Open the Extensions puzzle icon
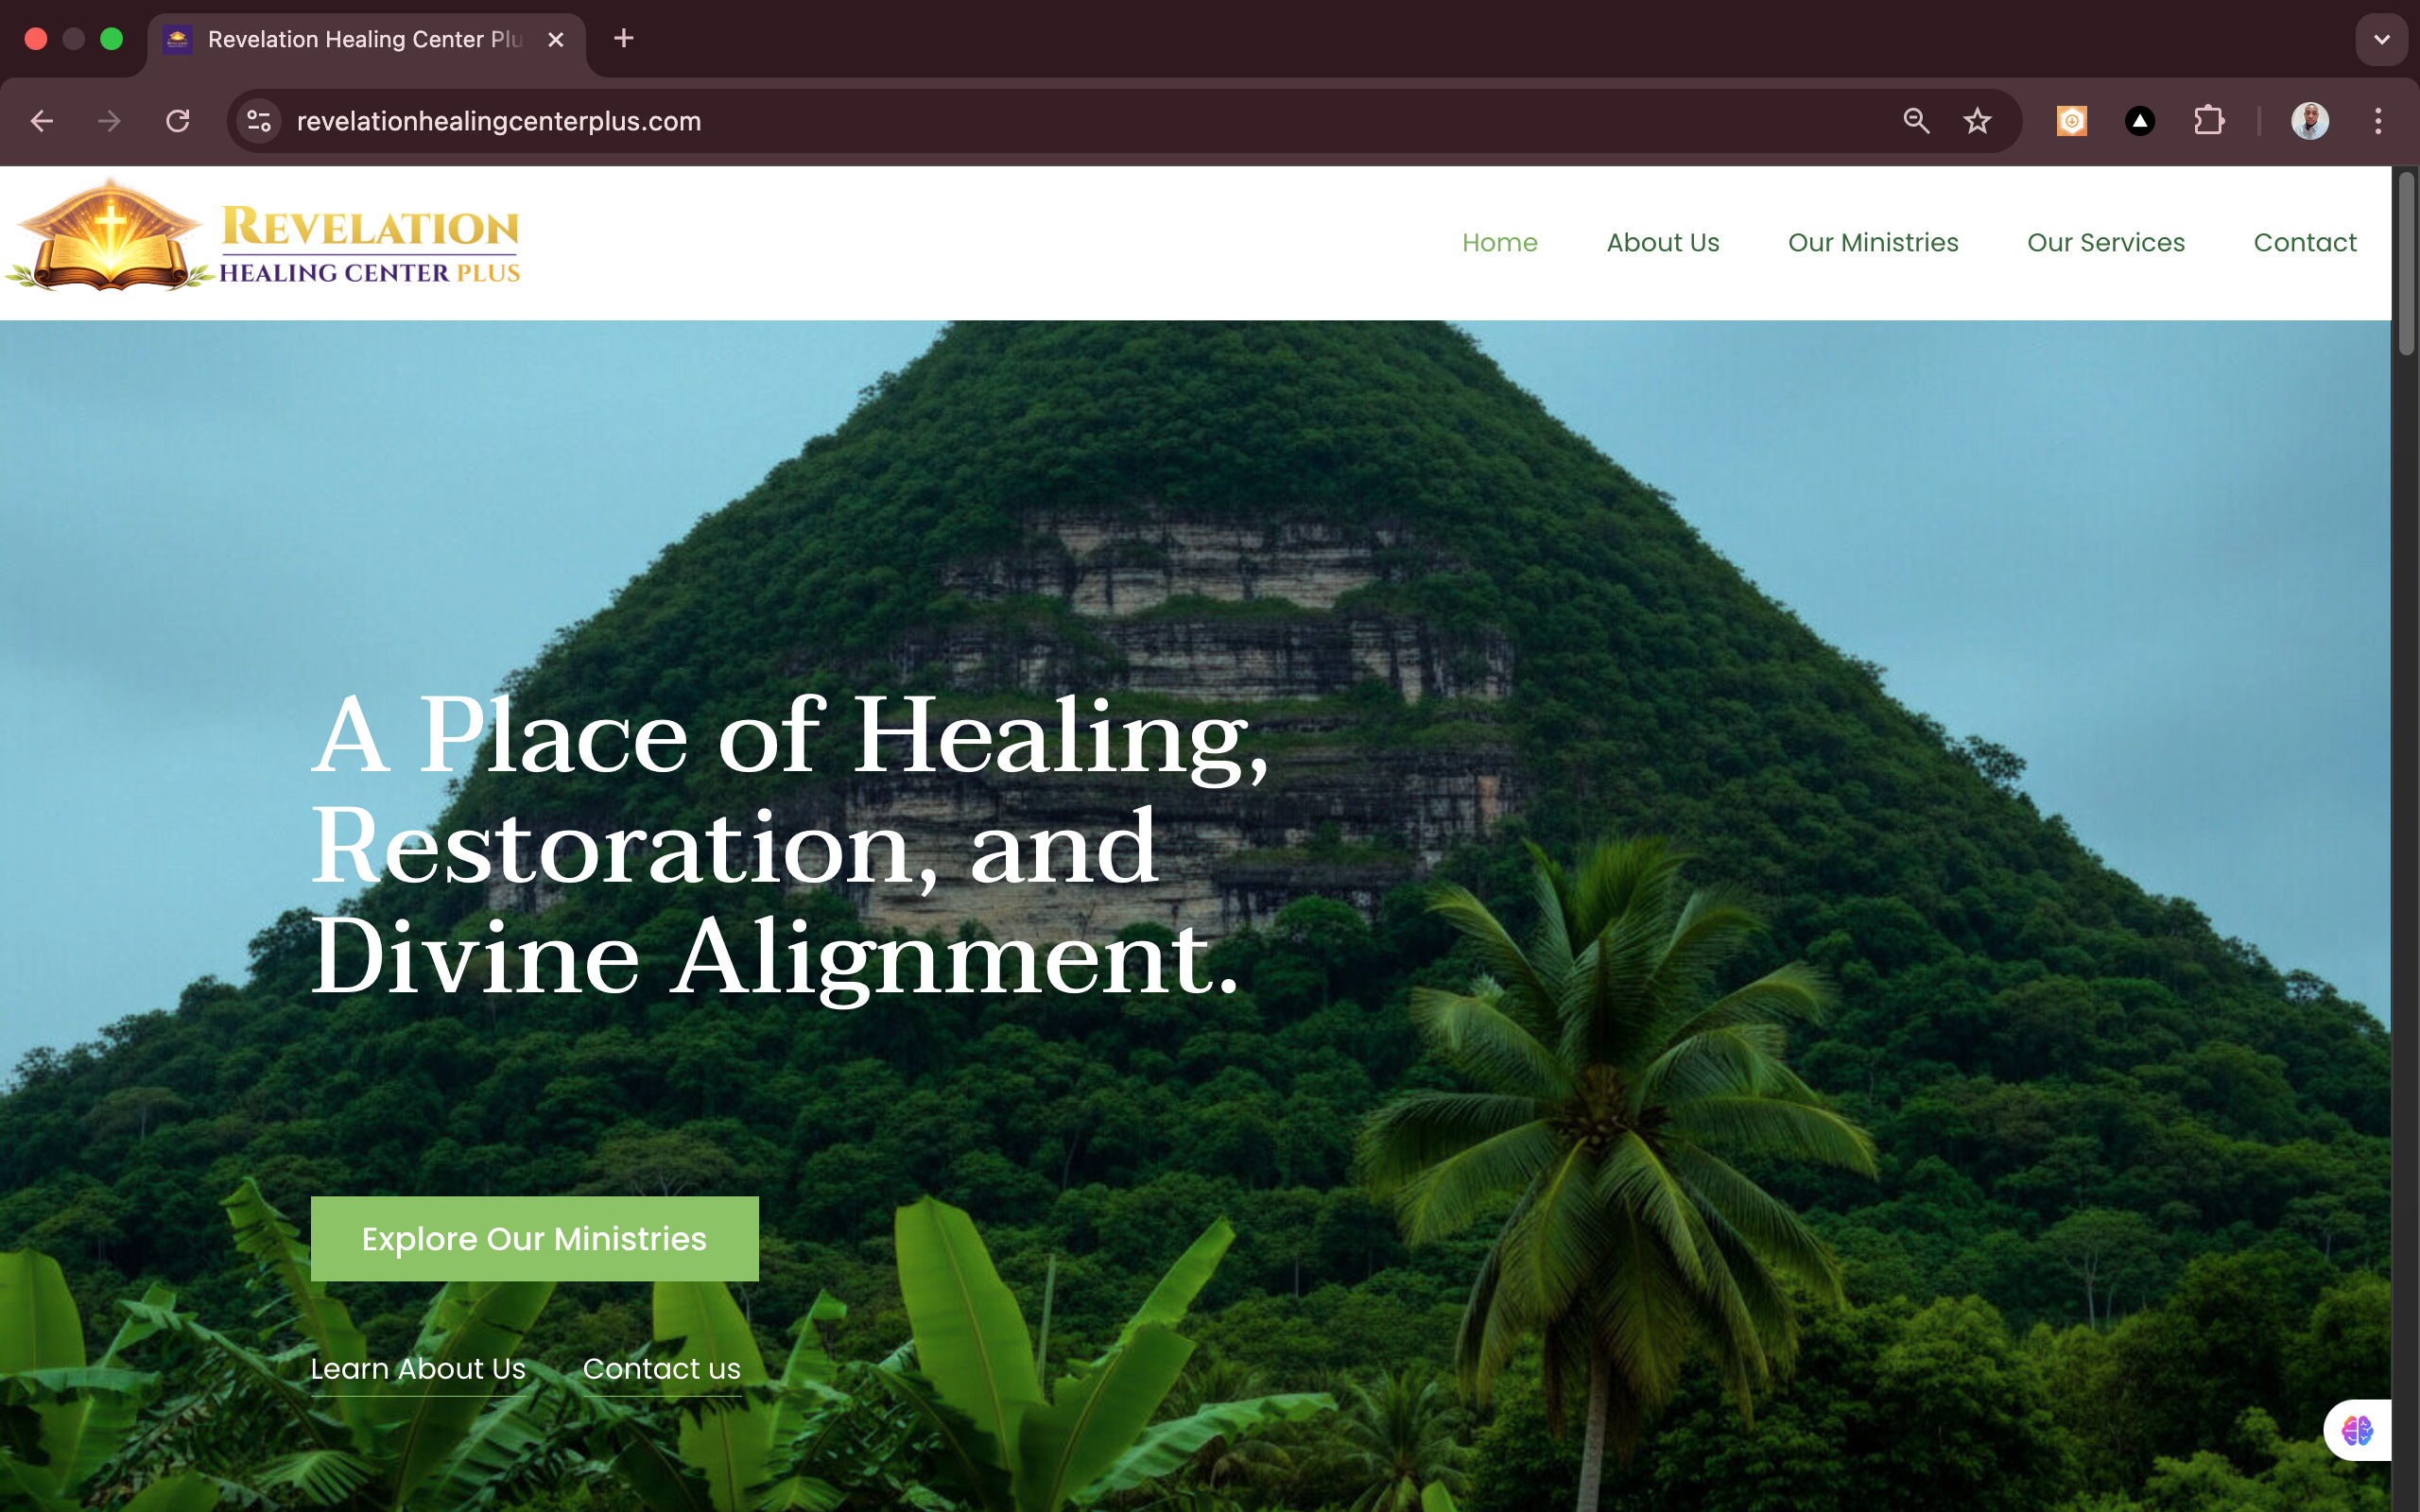Screen dimensions: 2420x1512 [x=2209, y=121]
